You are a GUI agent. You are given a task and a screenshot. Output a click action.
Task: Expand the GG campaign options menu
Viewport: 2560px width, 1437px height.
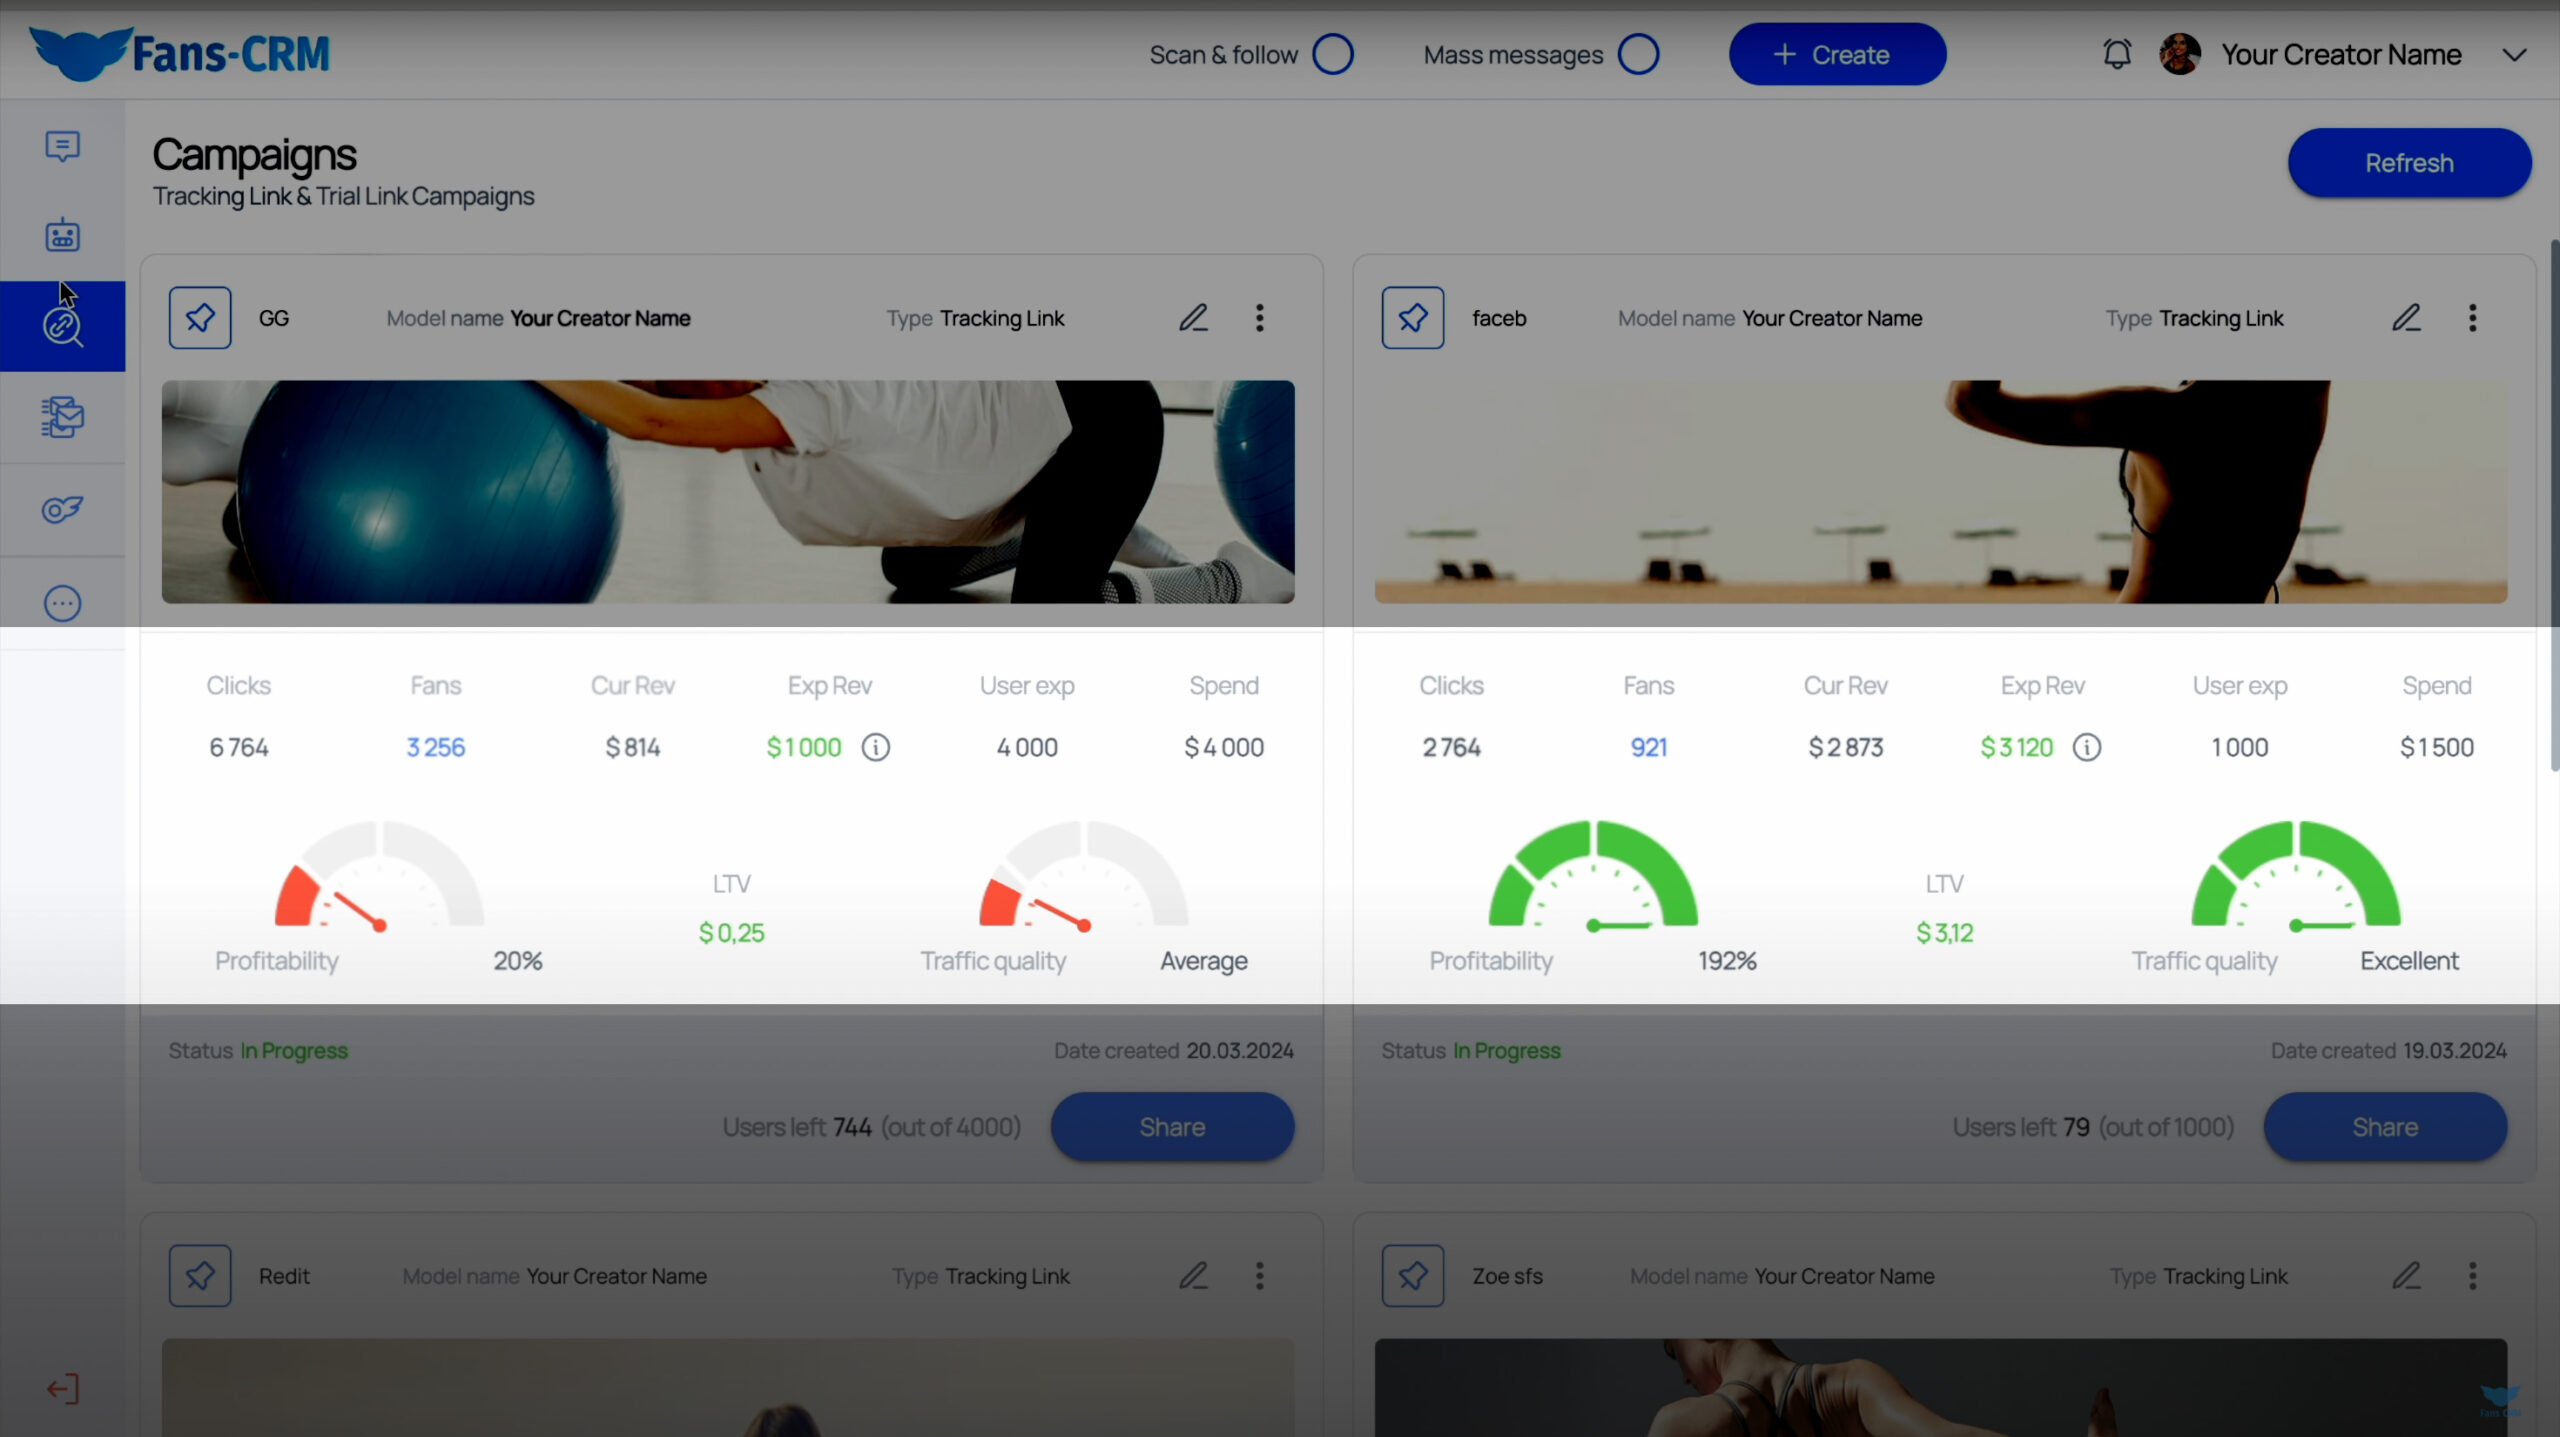click(1261, 318)
